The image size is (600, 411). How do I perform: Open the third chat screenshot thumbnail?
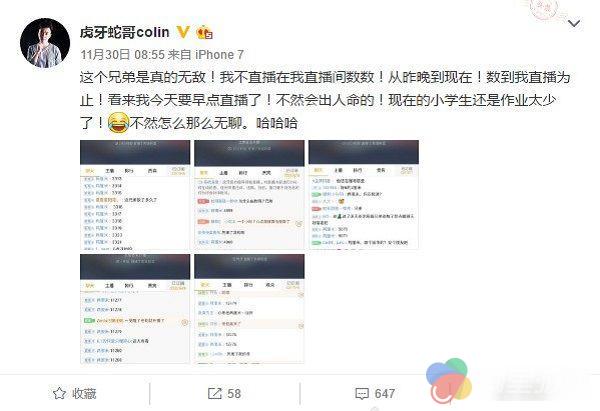tap(364, 195)
